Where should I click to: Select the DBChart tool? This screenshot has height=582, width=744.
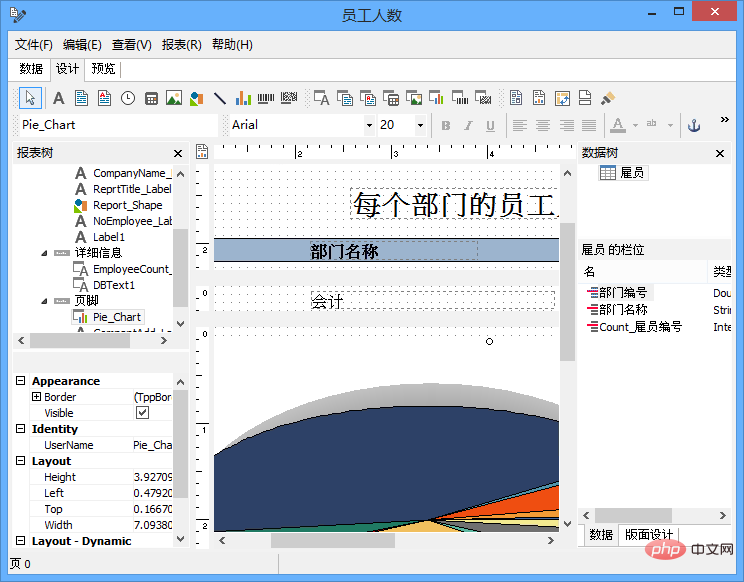tap(437, 98)
